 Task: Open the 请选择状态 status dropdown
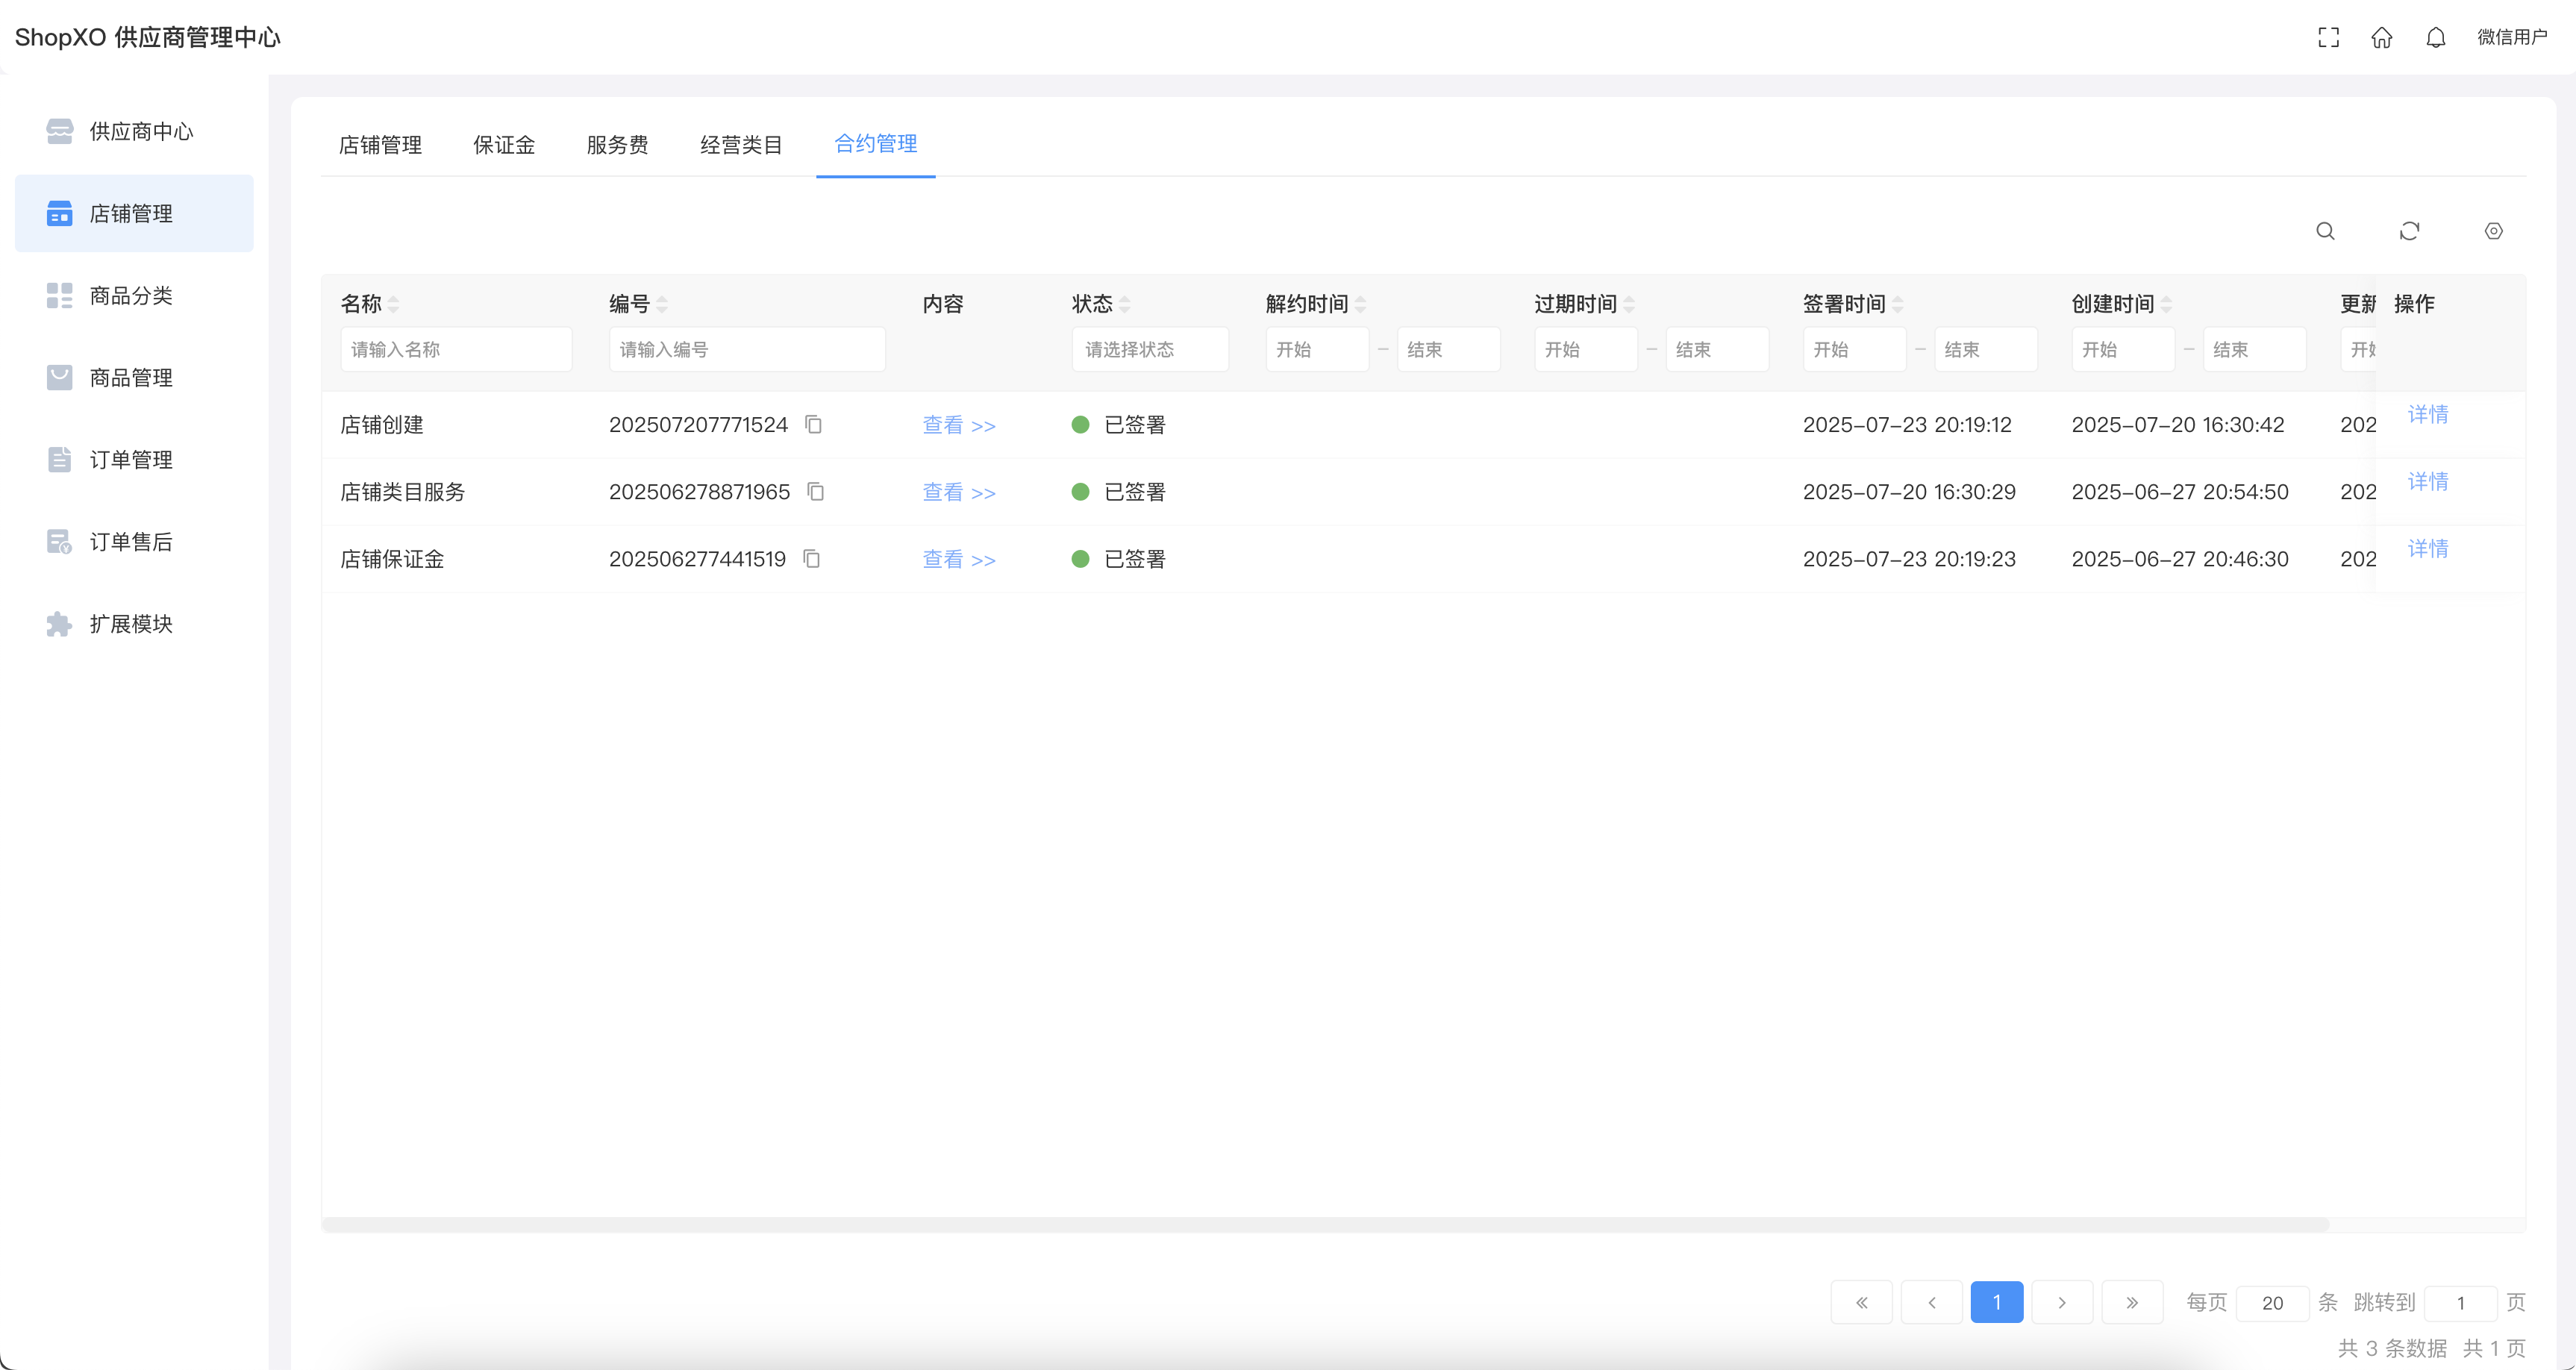(1149, 350)
